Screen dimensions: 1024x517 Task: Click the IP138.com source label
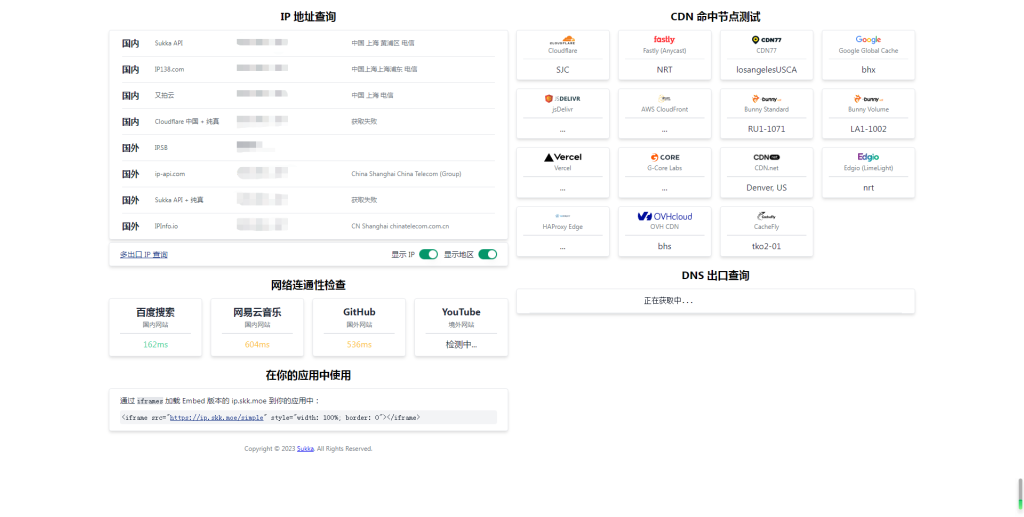169,69
